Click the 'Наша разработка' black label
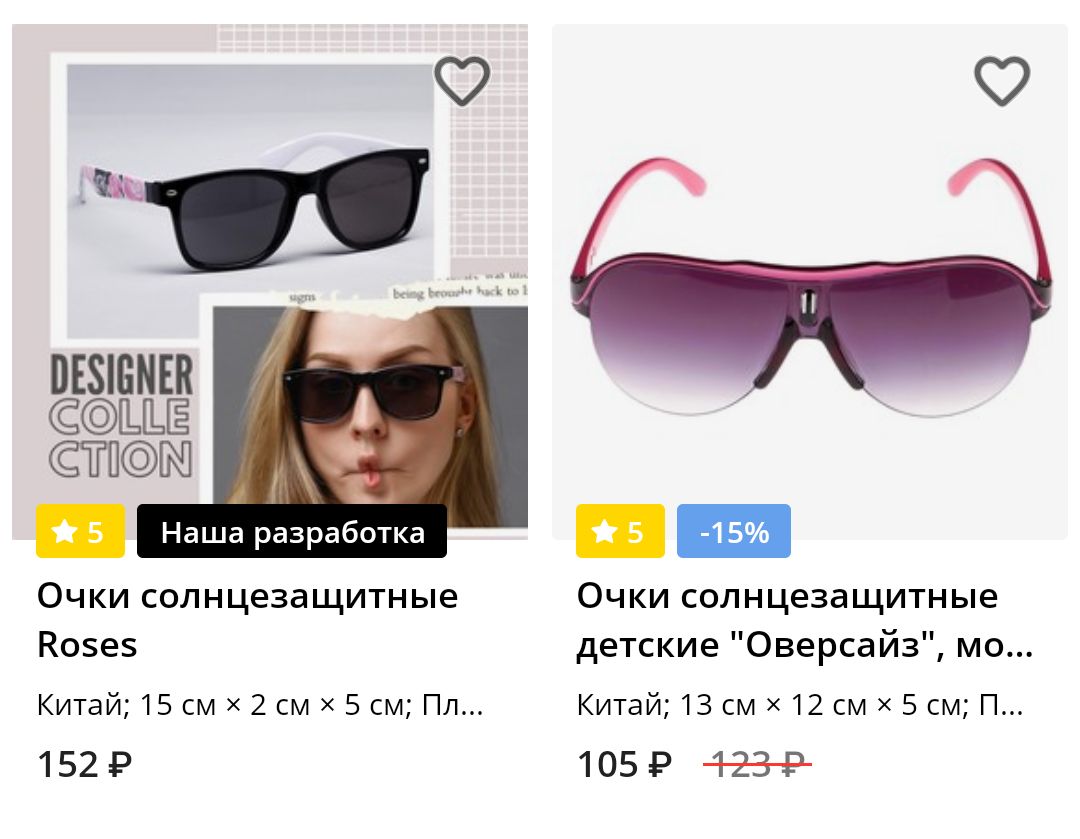 292,531
